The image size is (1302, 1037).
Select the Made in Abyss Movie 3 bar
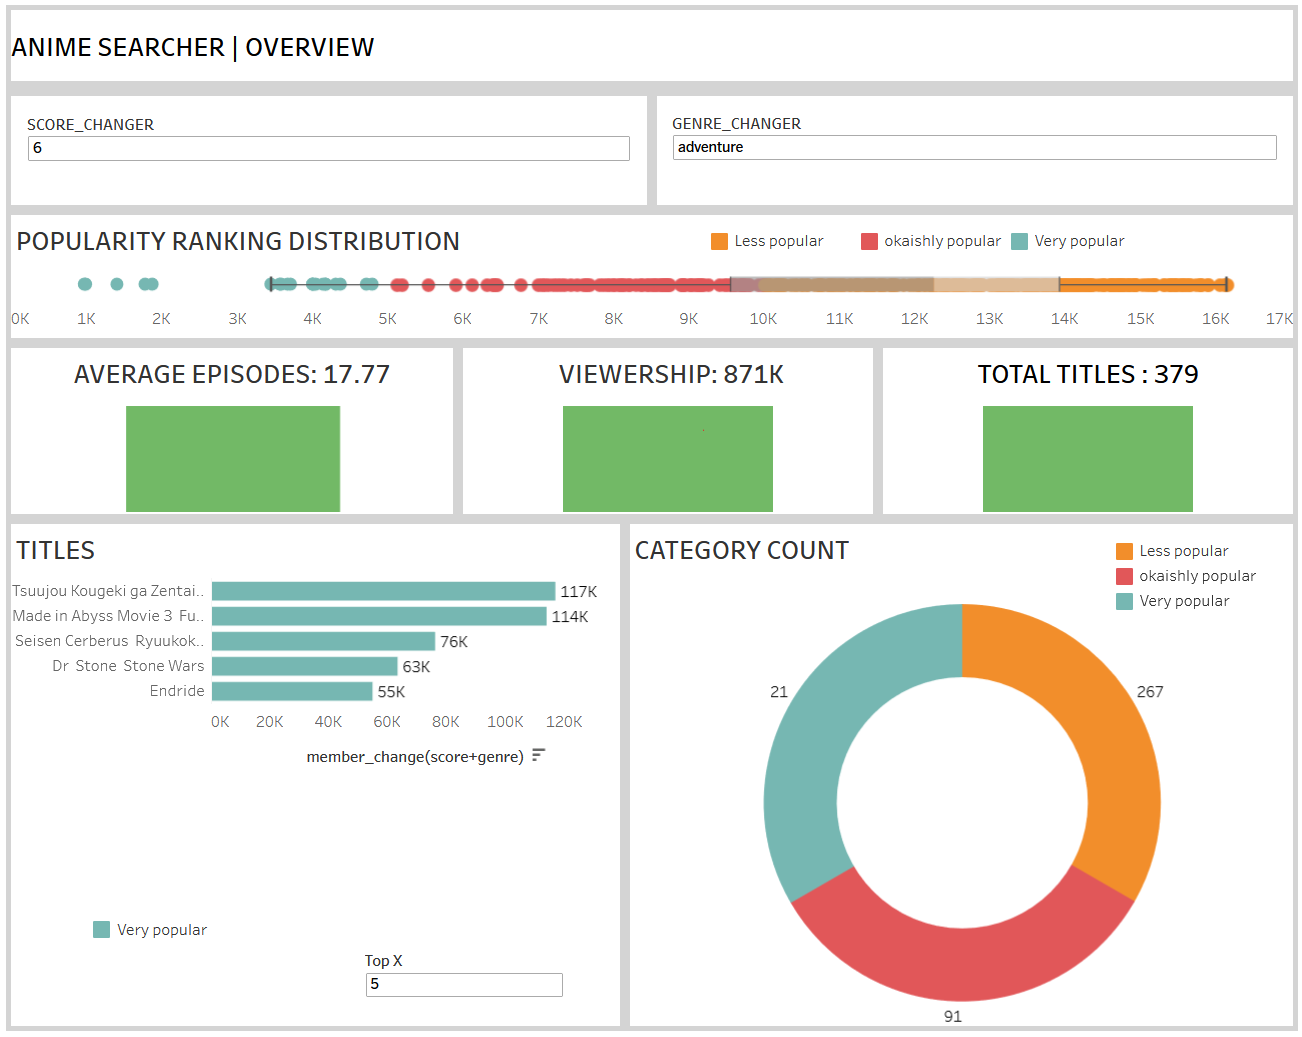tap(379, 616)
